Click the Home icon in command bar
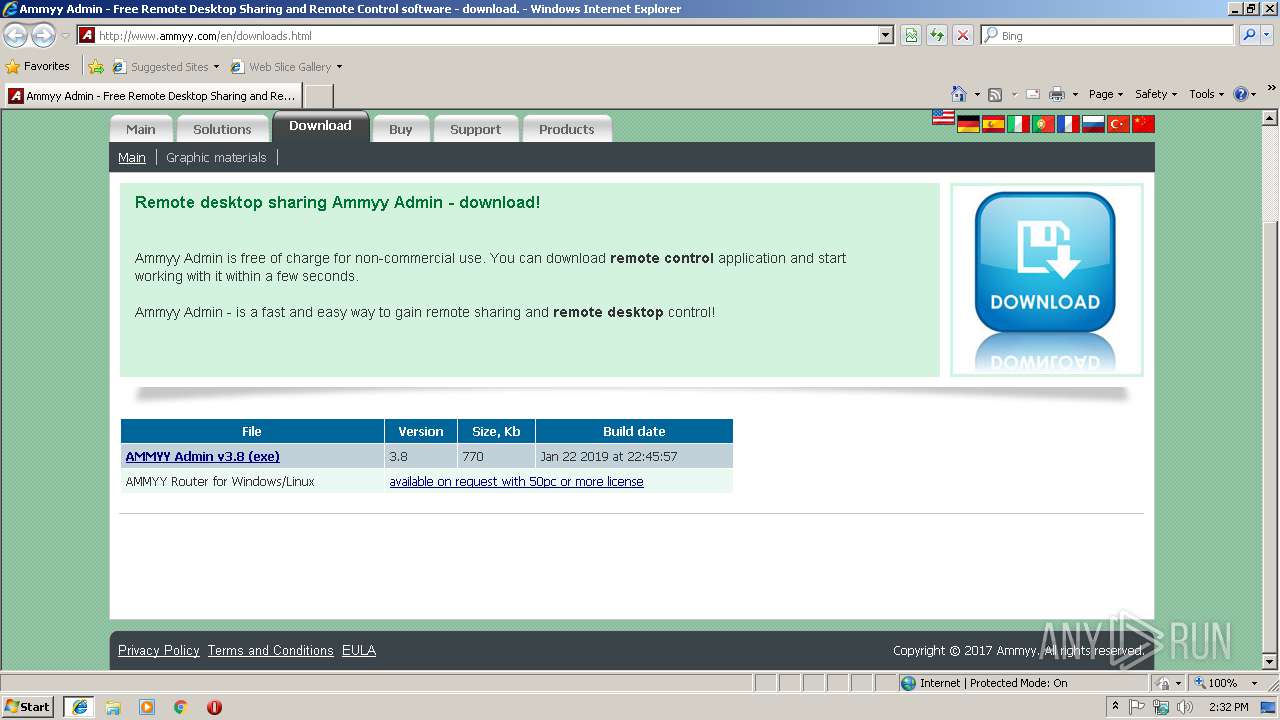Screen dimensions: 1280x720 [x=959, y=94]
